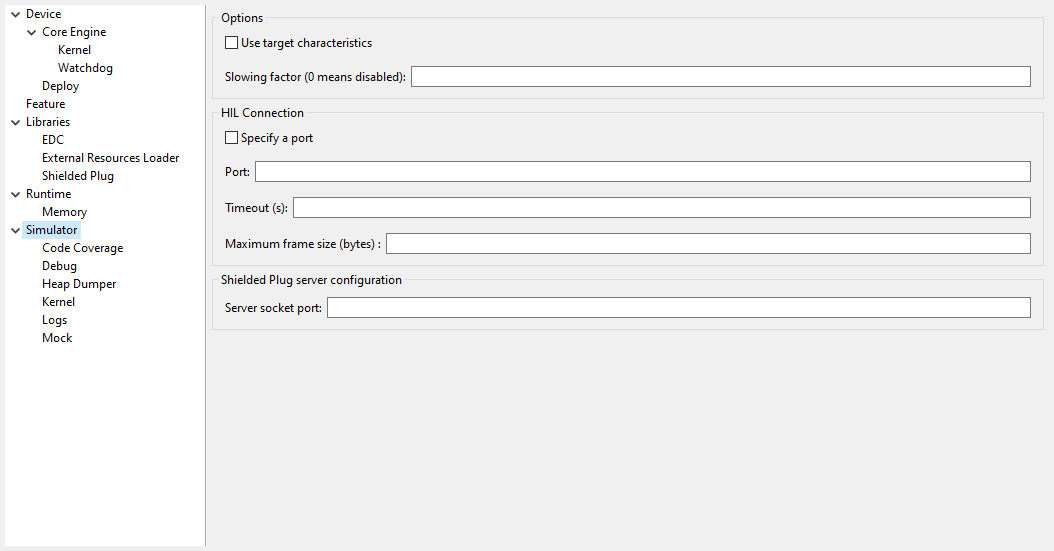This screenshot has width=1054, height=551.
Task: Open External Resources Loader settings
Action: coord(110,158)
